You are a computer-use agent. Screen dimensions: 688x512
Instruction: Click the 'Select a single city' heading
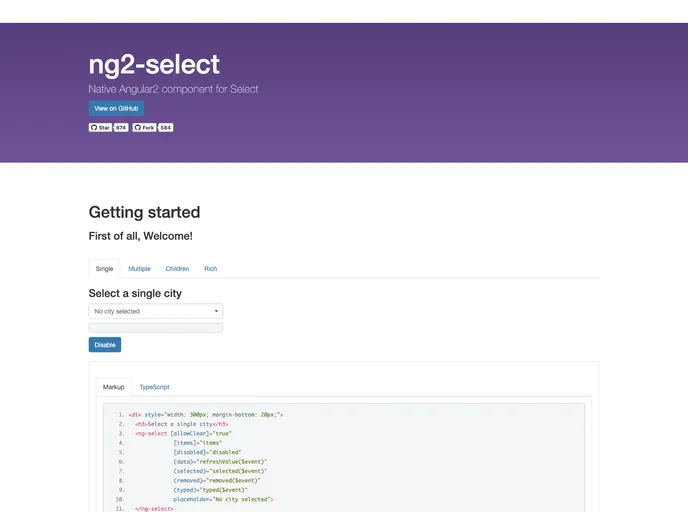[135, 293]
